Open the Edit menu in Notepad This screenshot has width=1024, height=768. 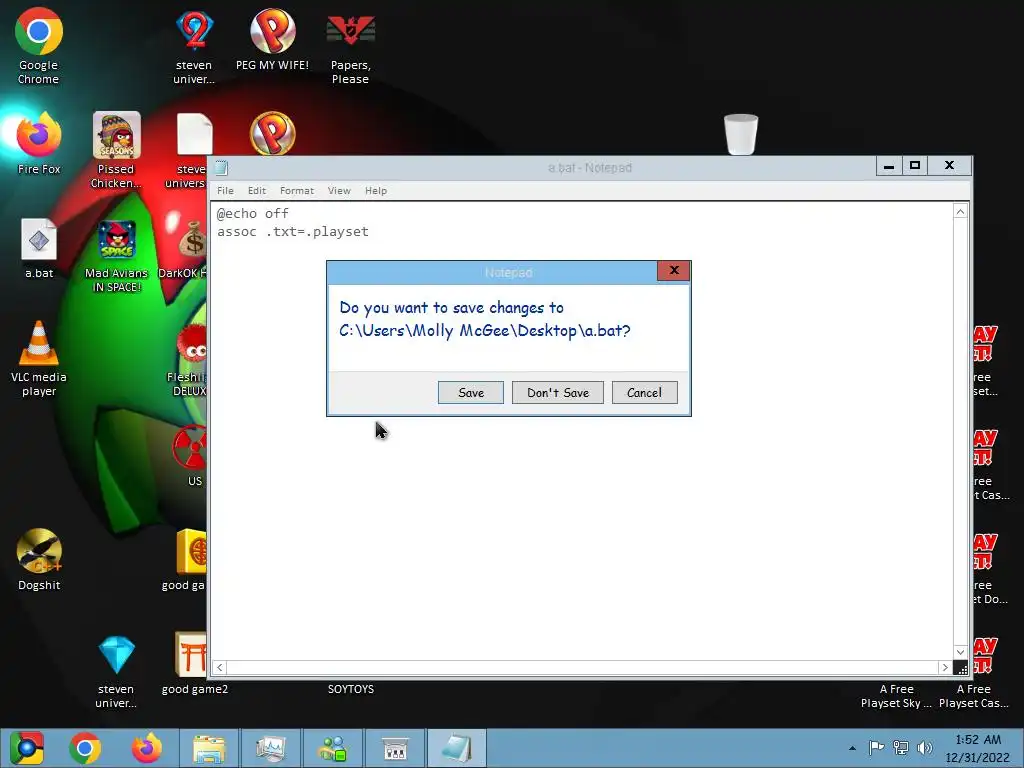(x=257, y=191)
